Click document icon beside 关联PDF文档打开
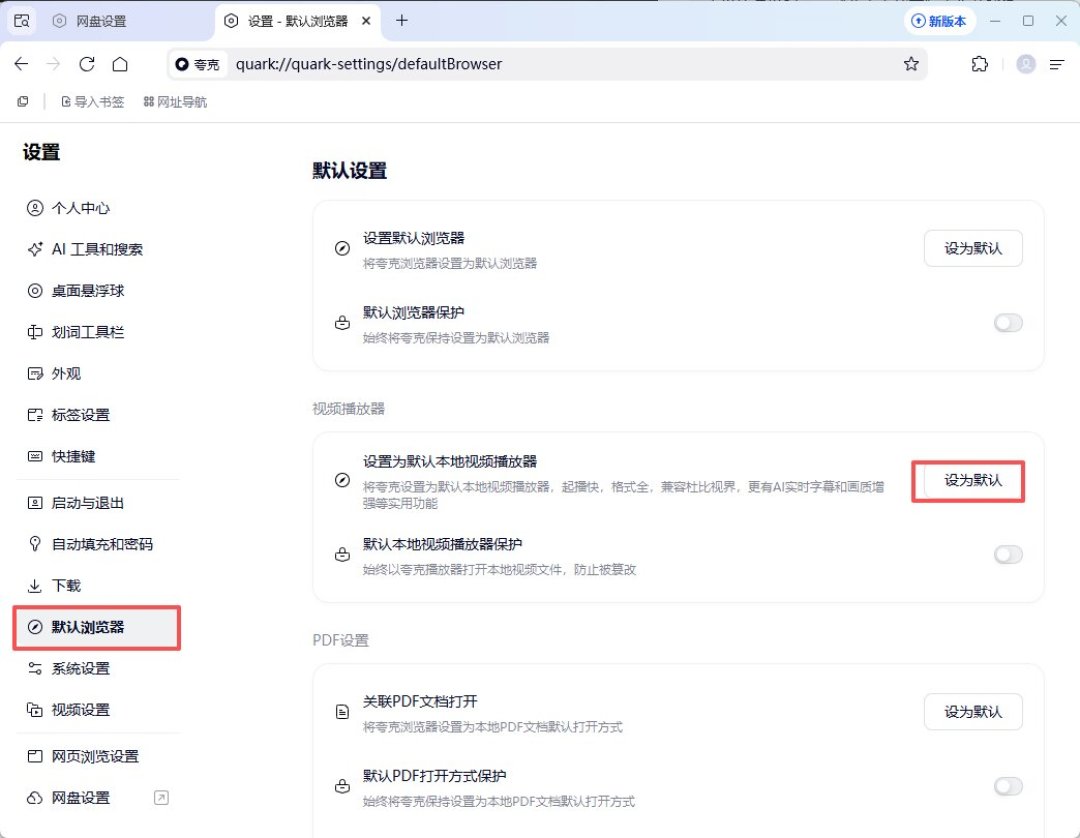Screen dimensions: 1080x838 click(342, 712)
